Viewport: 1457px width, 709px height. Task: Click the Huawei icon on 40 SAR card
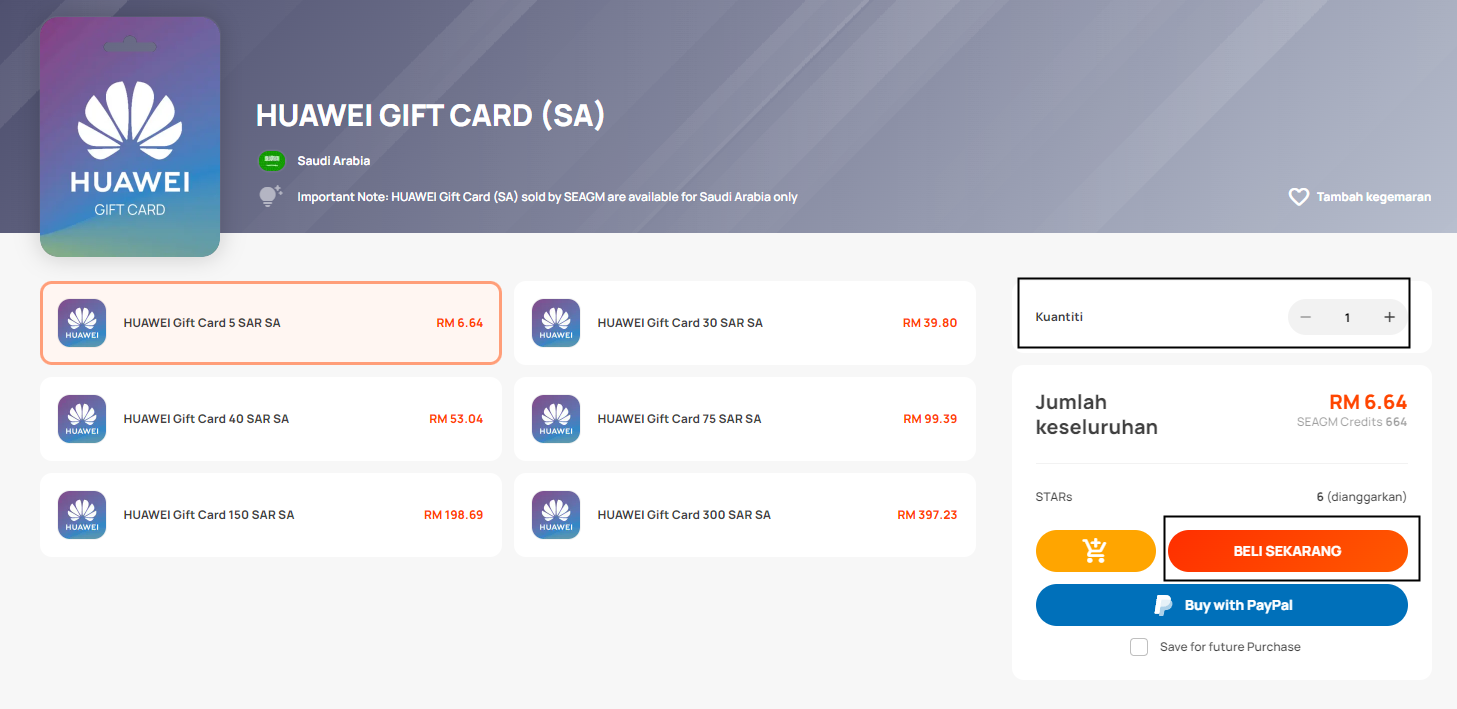[x=82, y=419]
